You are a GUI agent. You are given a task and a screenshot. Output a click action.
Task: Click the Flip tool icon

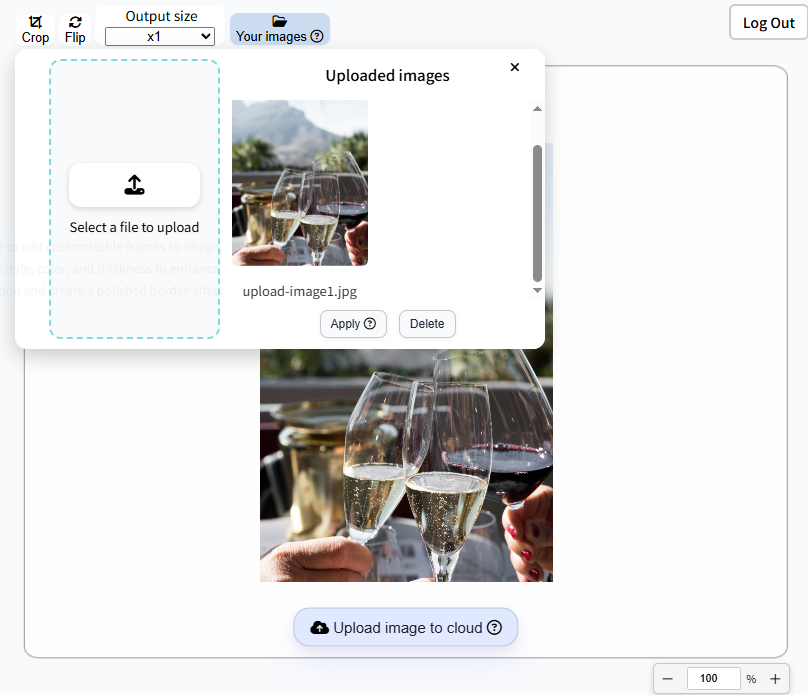click(75, 22)
